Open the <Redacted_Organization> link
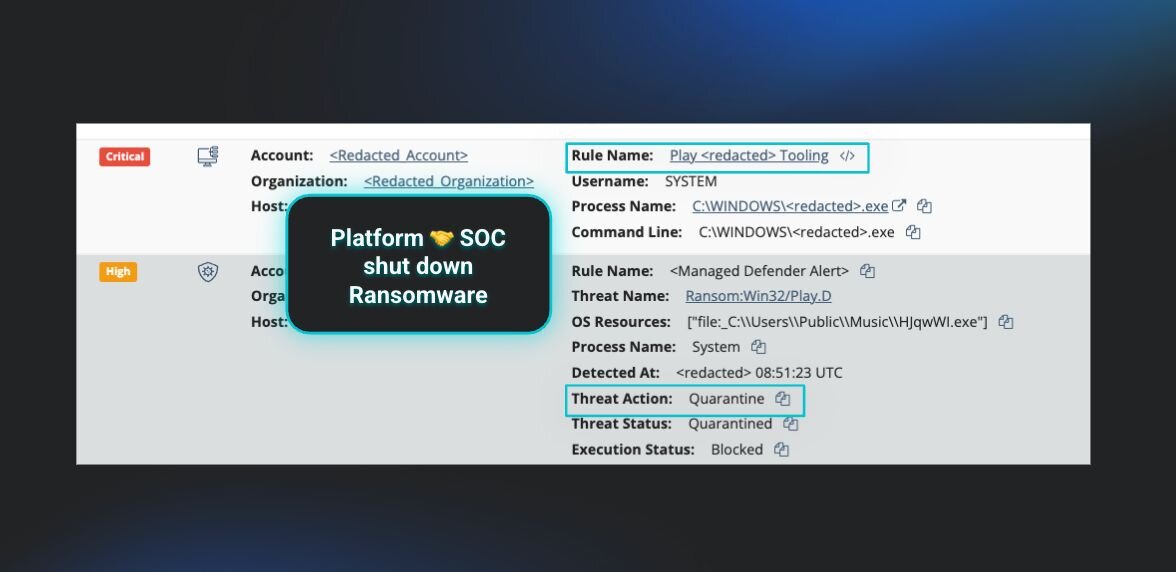The width and height of the screenshot is (1176, 572). [448, 181]
